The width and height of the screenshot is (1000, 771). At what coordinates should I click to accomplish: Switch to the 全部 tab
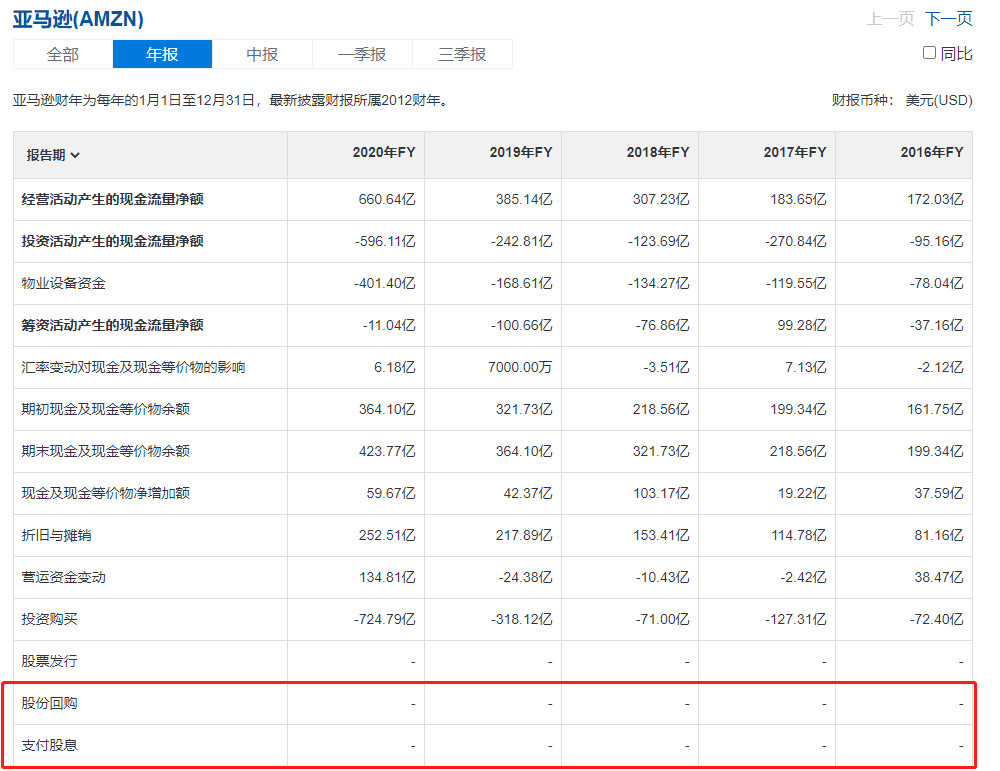tap(62, 54)
